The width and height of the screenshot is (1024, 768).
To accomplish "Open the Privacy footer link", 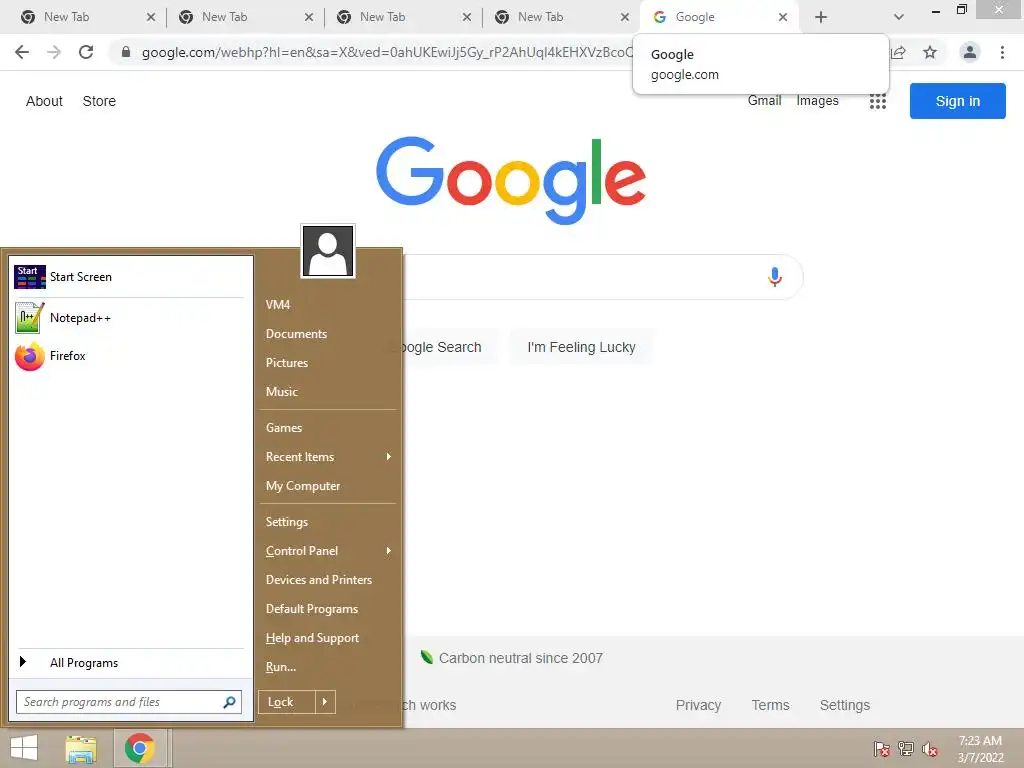I will click(698, 705).
